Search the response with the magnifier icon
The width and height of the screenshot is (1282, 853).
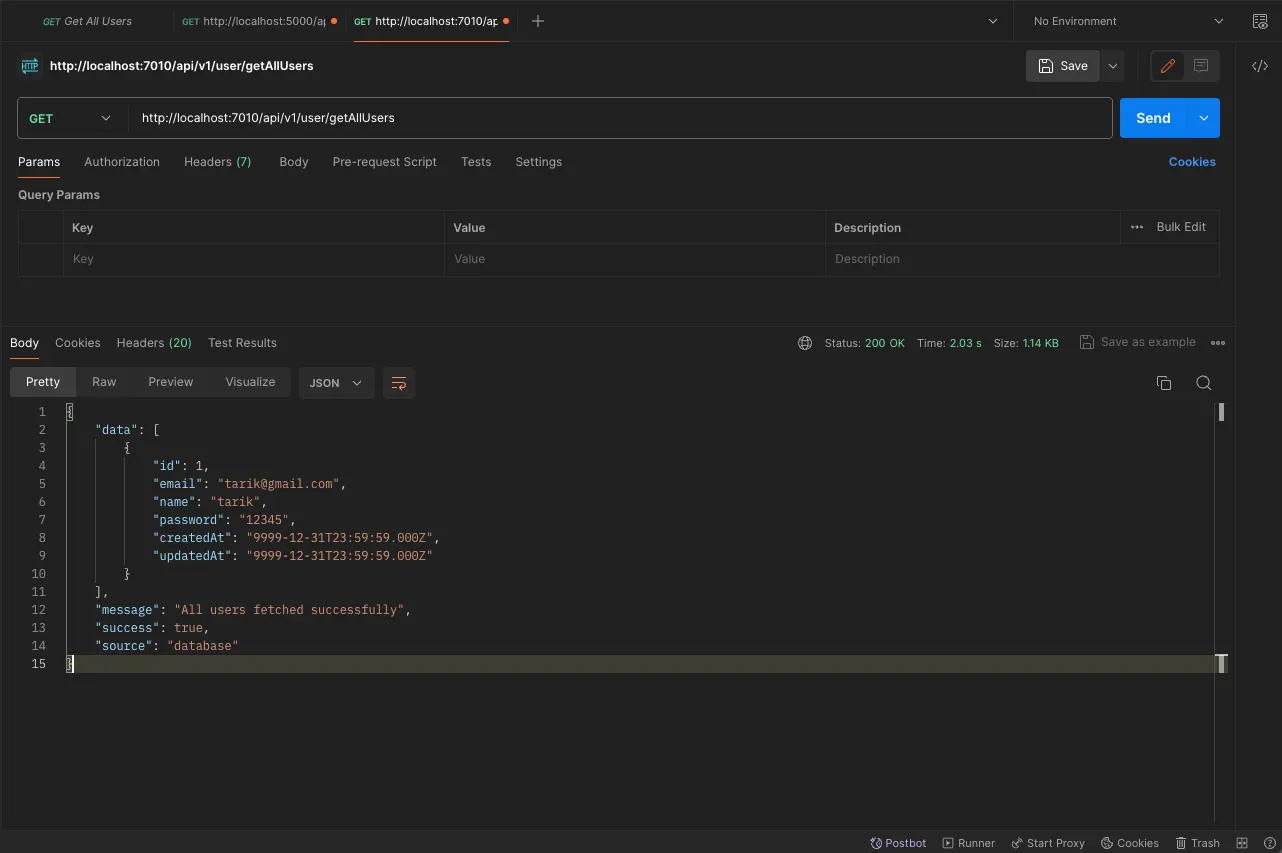click(x=1204, y=383)
